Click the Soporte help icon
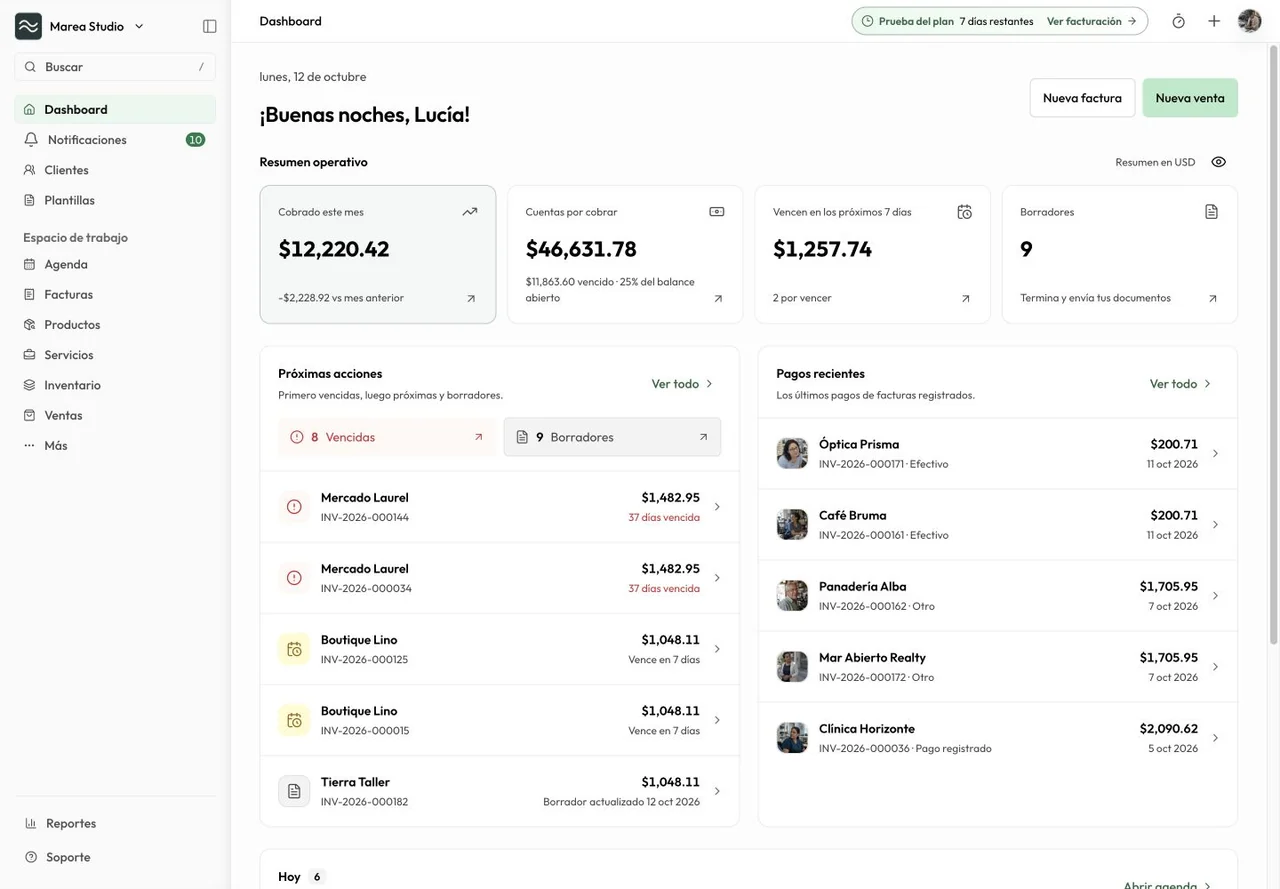The width and height of the screenshot is (1280, 889). [31, 857]
